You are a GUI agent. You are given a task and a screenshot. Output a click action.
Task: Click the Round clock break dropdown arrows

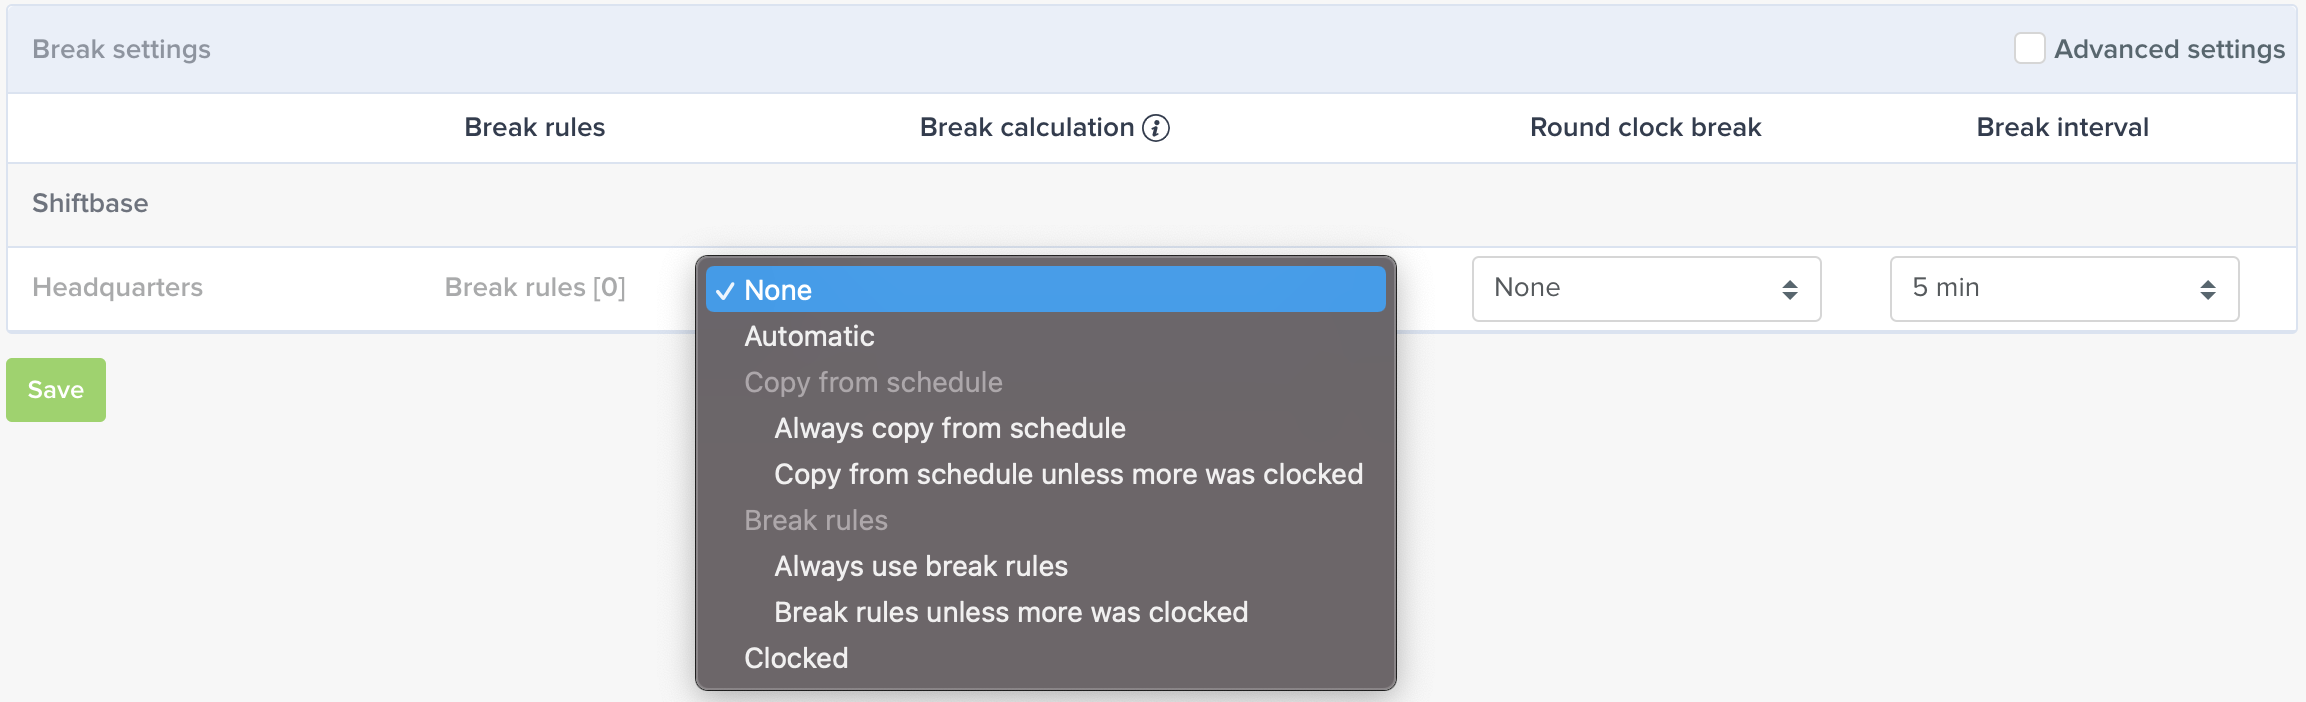[x=1790, y=290]
